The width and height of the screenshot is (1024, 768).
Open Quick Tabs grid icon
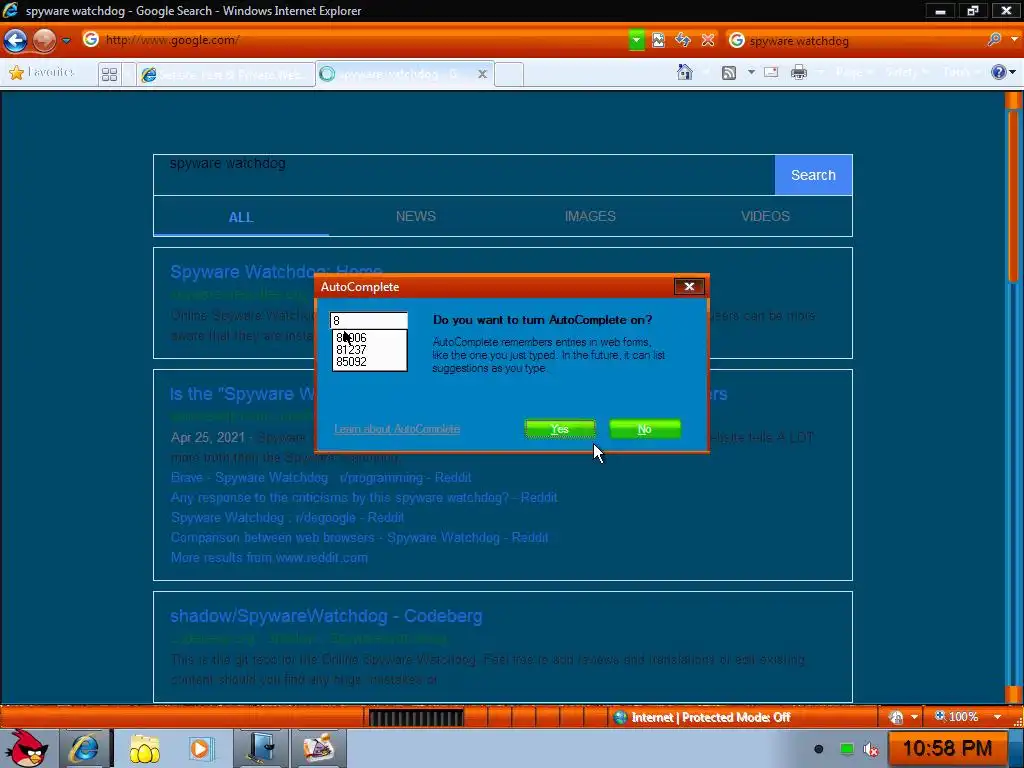pyautogui.click(x=110, y=74)
